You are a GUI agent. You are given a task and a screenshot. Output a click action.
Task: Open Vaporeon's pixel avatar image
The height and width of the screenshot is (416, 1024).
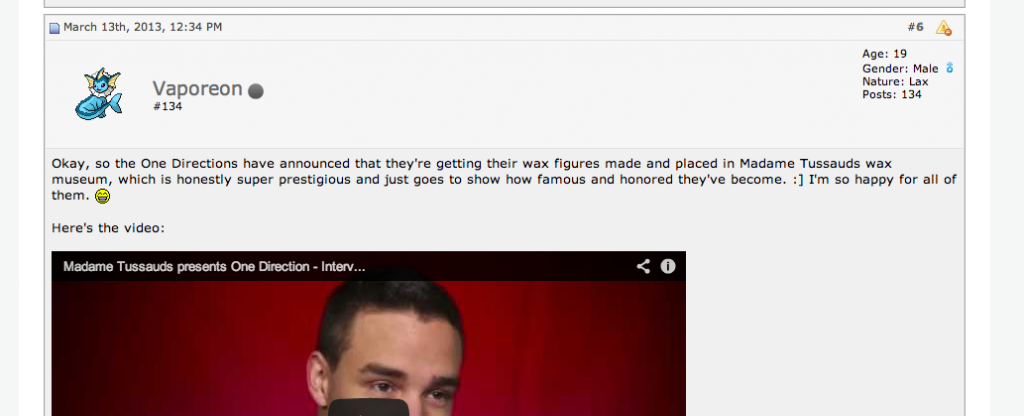coord(99,93)
